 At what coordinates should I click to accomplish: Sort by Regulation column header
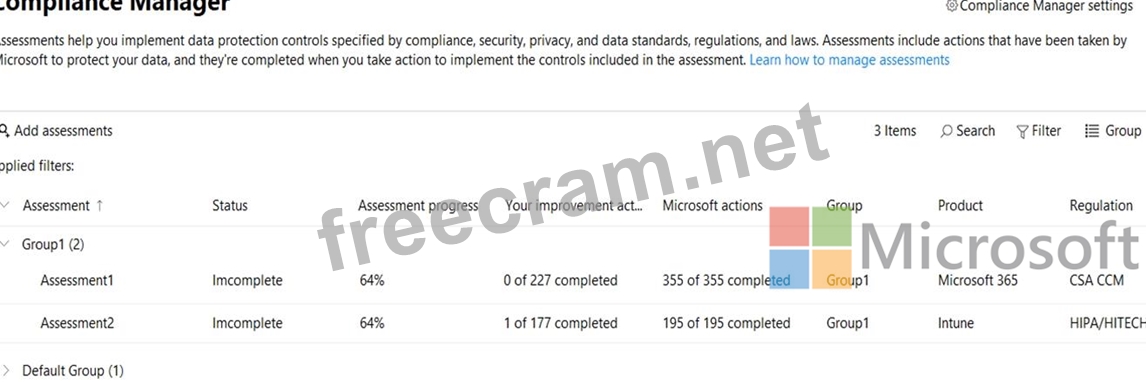click(x=1101, y=206)
